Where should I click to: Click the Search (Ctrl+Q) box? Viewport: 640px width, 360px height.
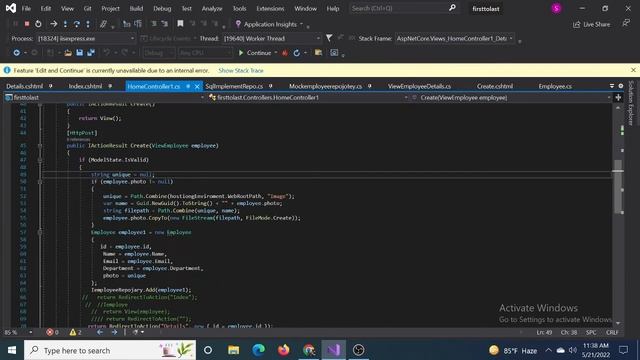(403, 8)
